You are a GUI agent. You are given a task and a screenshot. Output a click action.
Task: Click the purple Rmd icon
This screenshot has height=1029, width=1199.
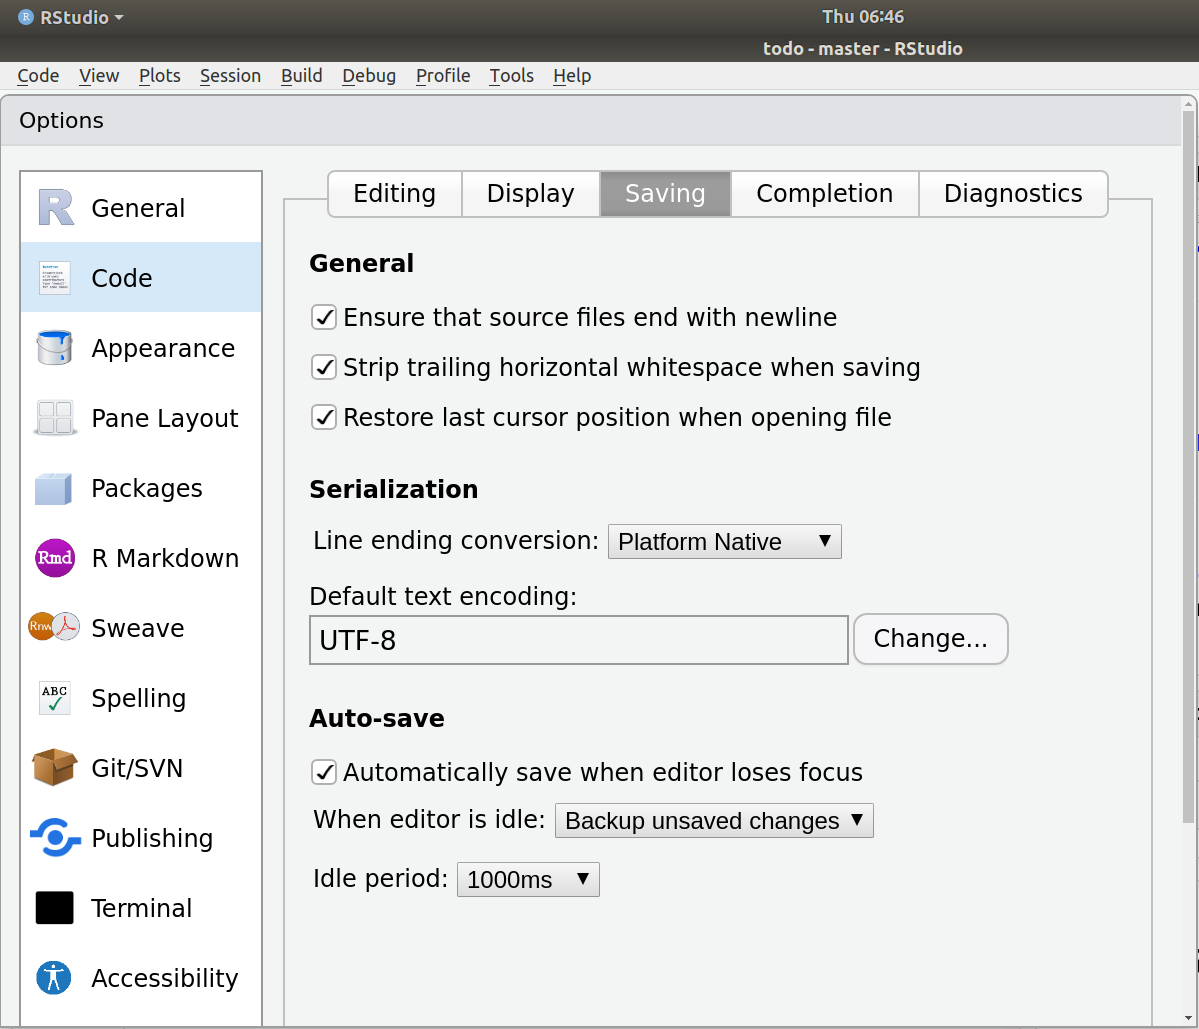pos(55,558)
